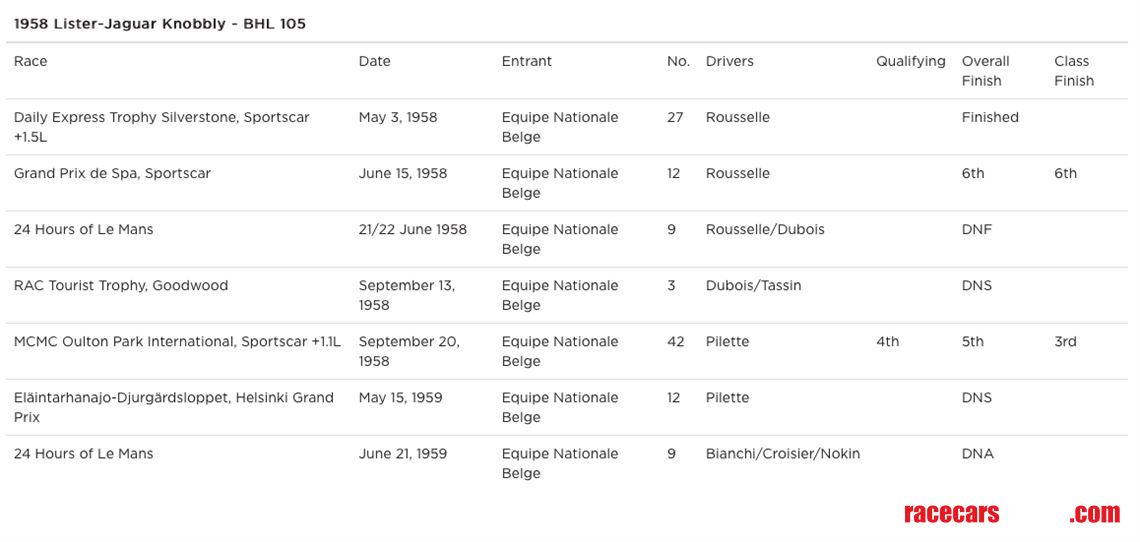Click the Daily Express Trophy Silverstone race
The image size is (1140, 542).
pyautogui.click(x=161, y=127)
